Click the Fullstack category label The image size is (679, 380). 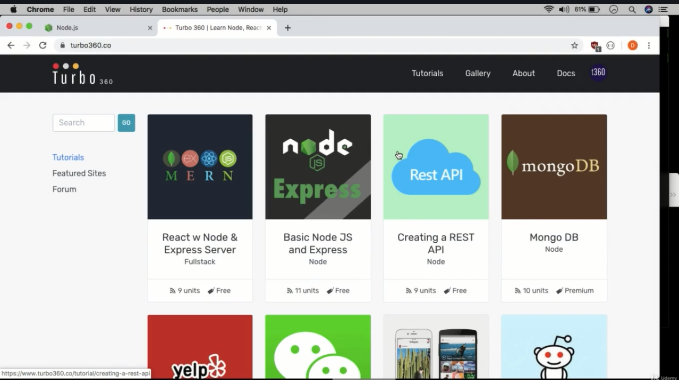pos(200,262)
